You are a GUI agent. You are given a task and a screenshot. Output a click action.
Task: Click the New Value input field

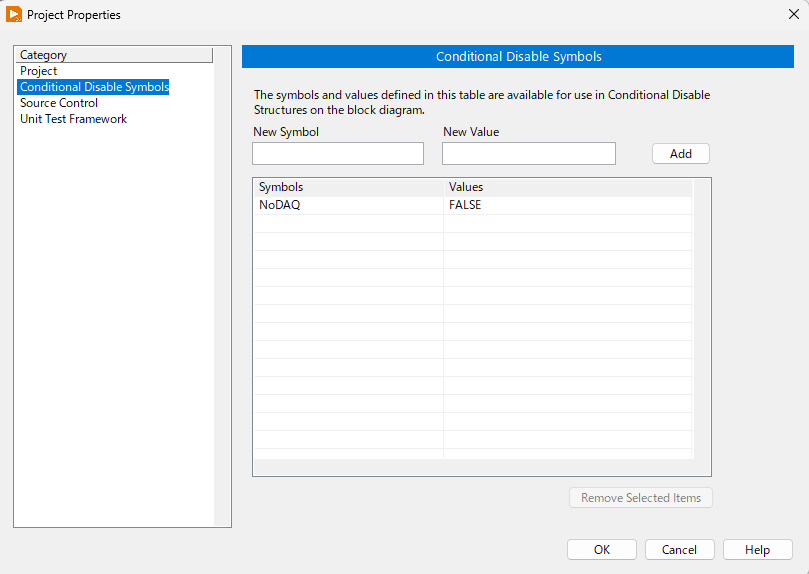pyautogui.click(x=529, y=154)
